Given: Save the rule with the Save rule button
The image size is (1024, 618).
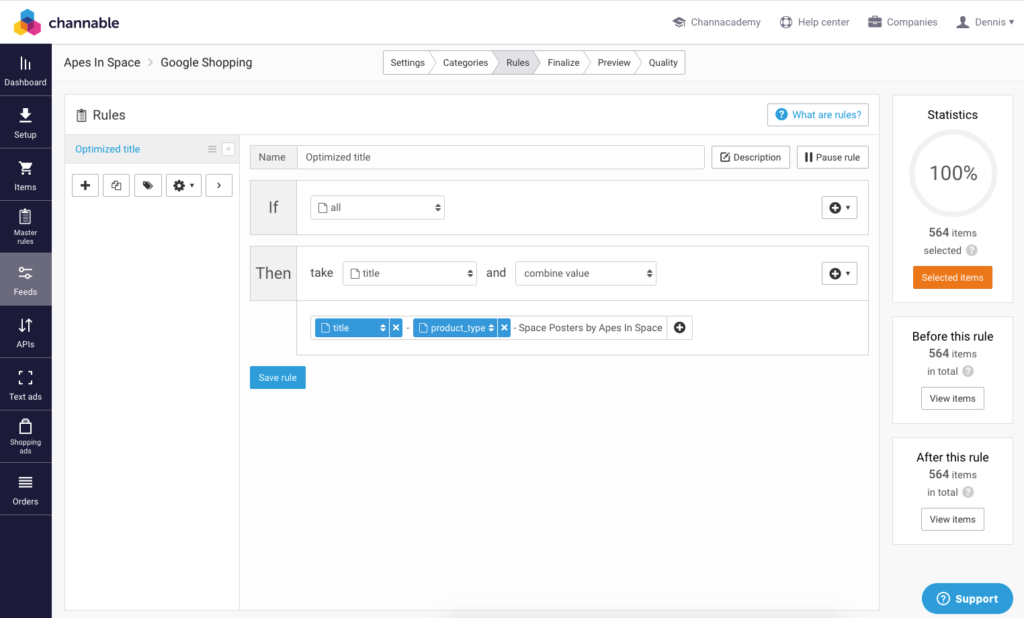Looking at the screenshot, I should [x=277, y=377].
